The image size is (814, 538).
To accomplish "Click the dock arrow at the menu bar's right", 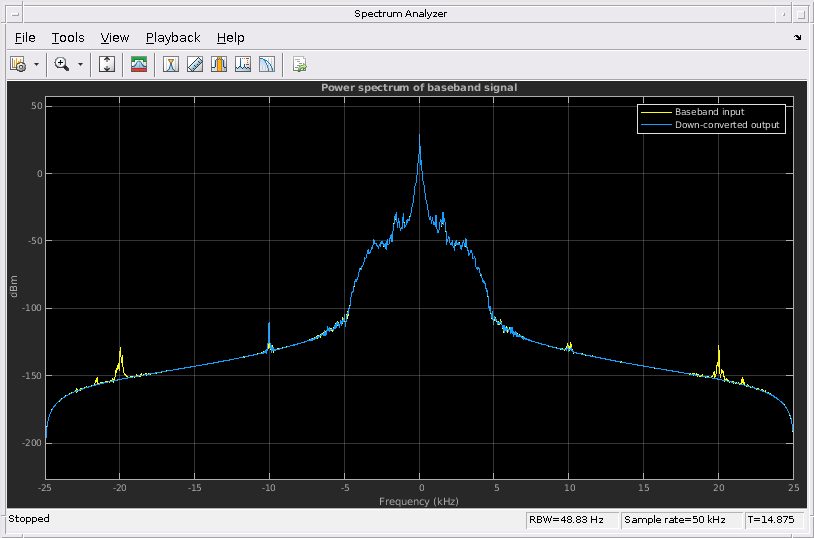I will (798, 38).
